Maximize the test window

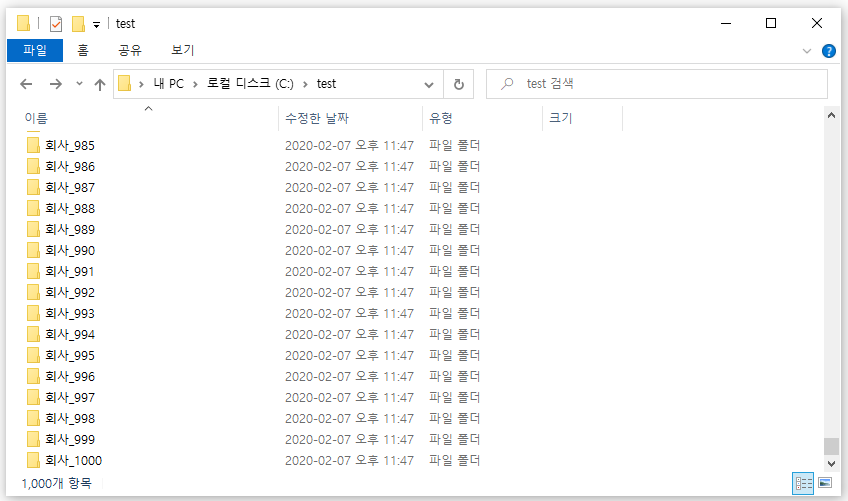[x=771, y=23]
